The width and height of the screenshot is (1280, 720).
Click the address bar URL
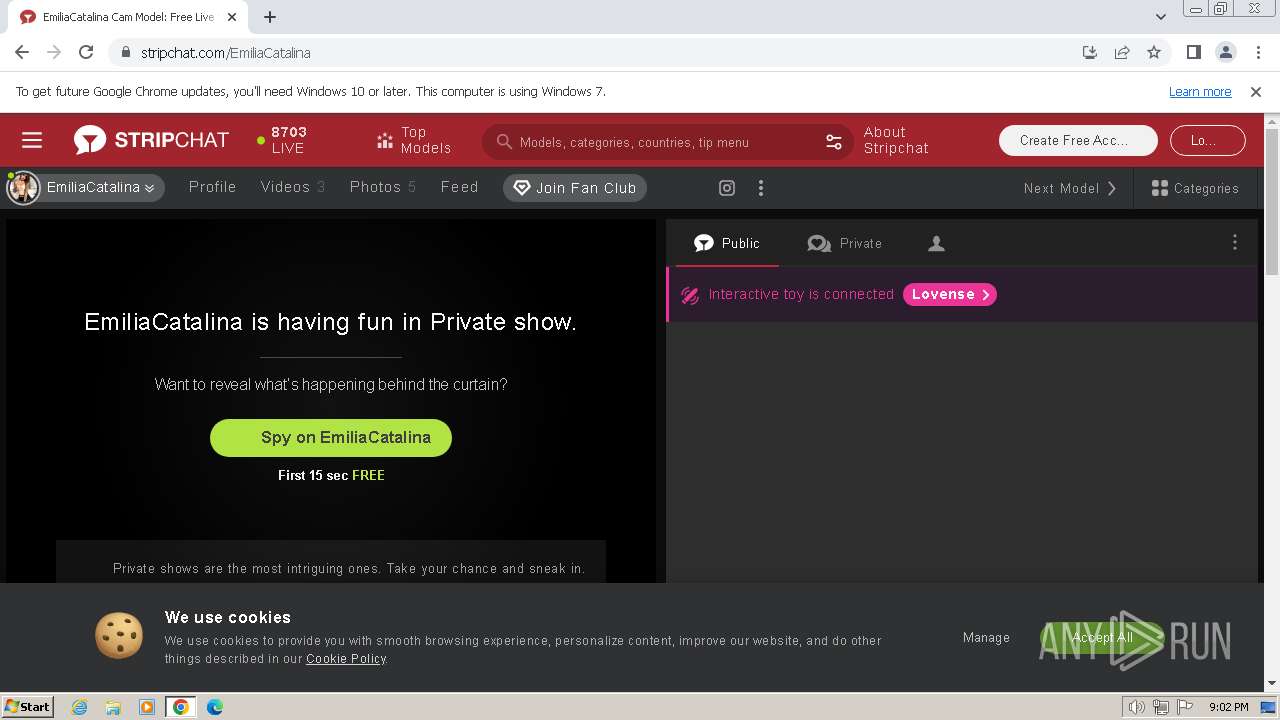click(x=226, y=53)
